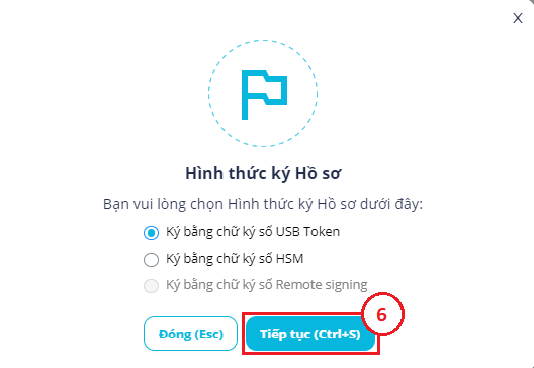Select the disabled Remote signing radio circle

click(x=151, y=286)
